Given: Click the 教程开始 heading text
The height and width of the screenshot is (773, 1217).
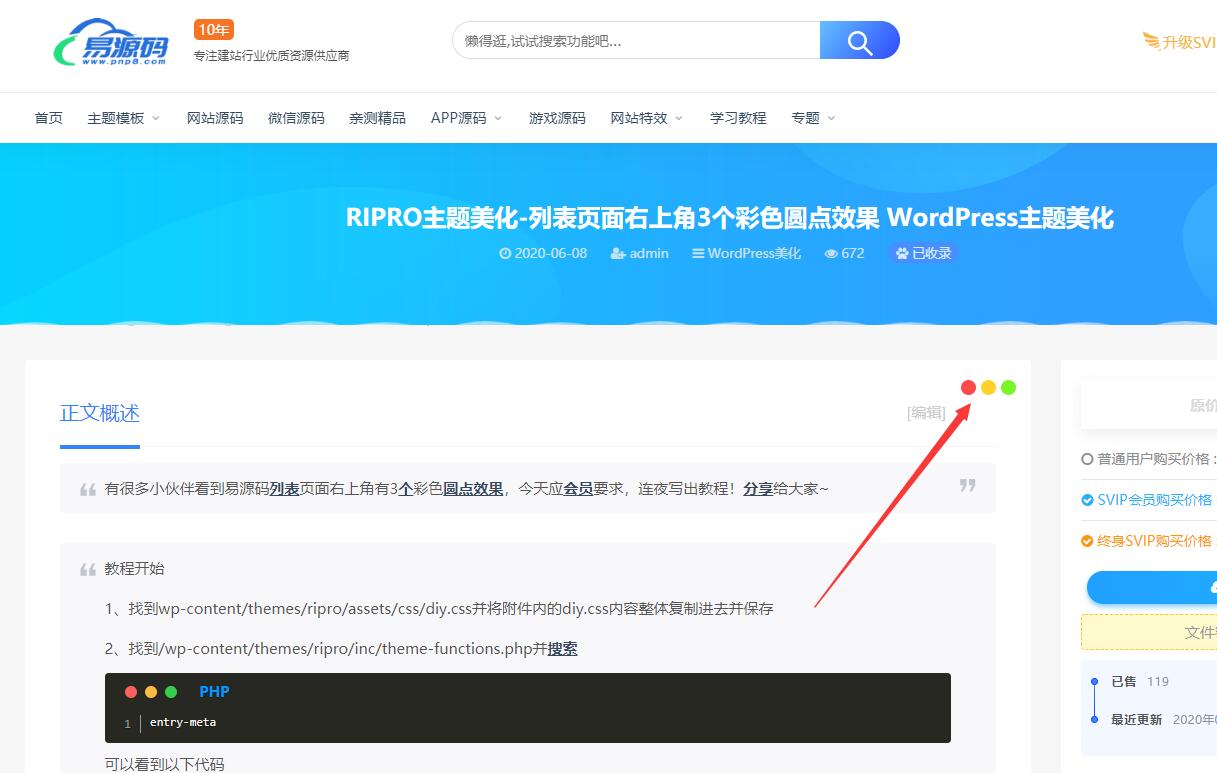Looking at the screenshot, I should (134, 569).
